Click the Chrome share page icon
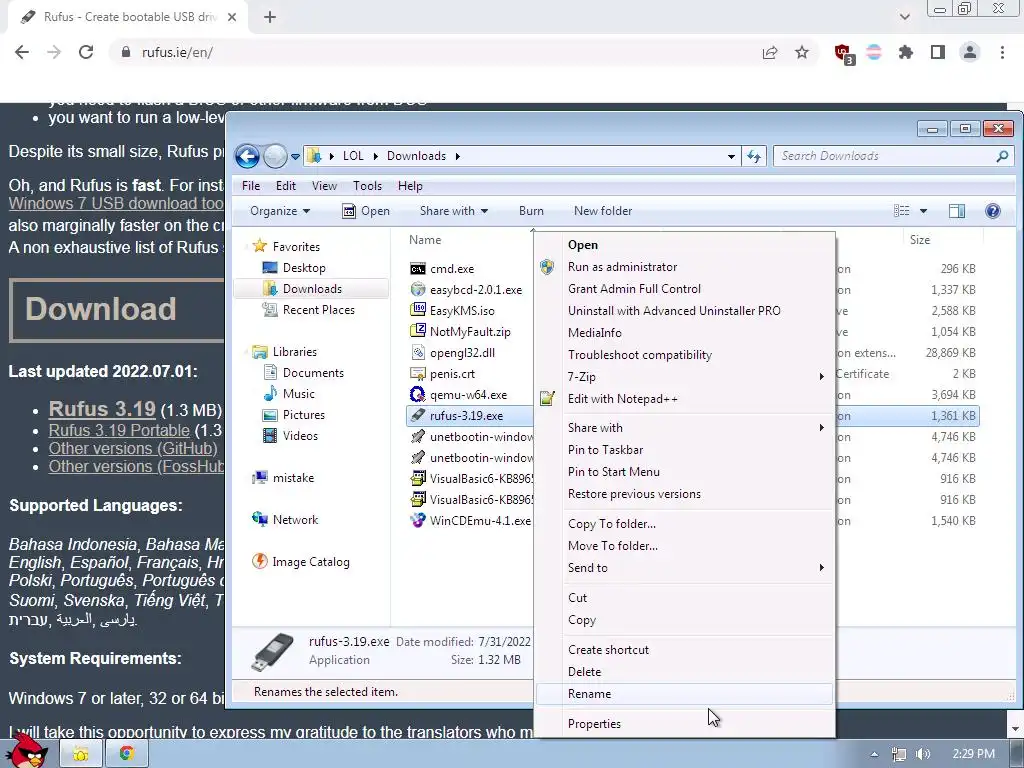The image size is (1024, 768). coord(770,52)
